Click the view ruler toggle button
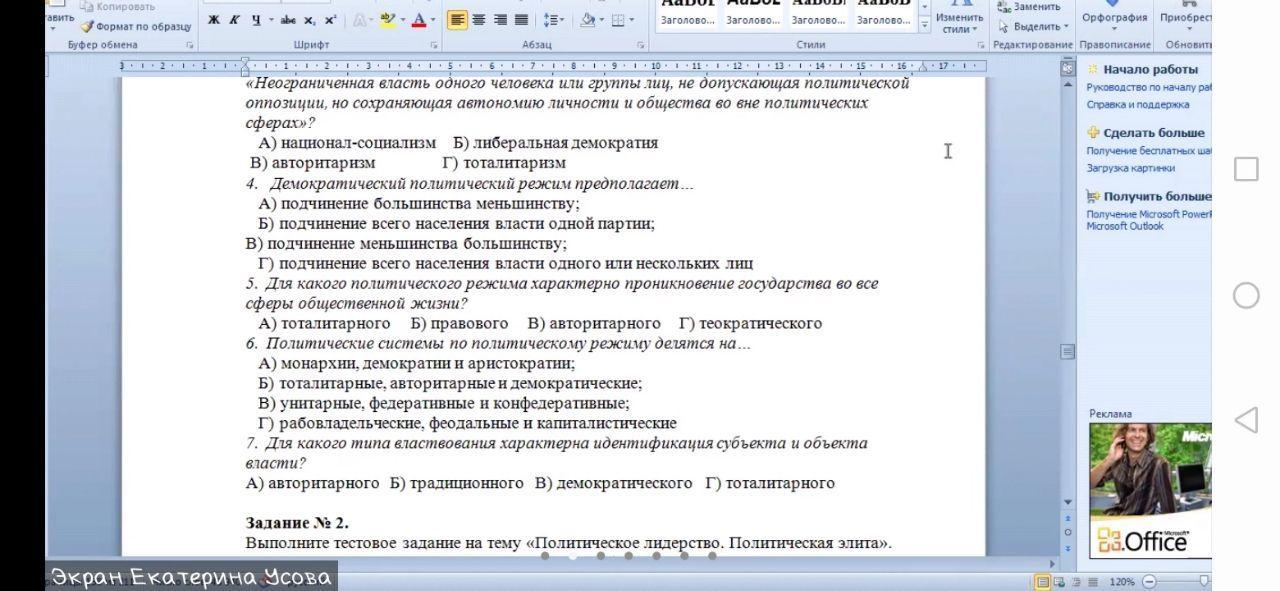 click(x=1067, y=69)
